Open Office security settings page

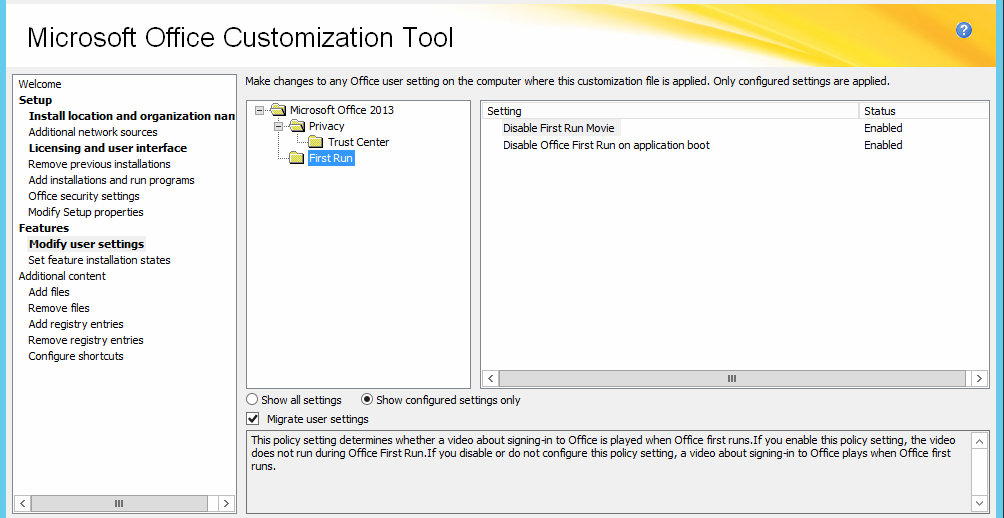click(x=86, y=196)
